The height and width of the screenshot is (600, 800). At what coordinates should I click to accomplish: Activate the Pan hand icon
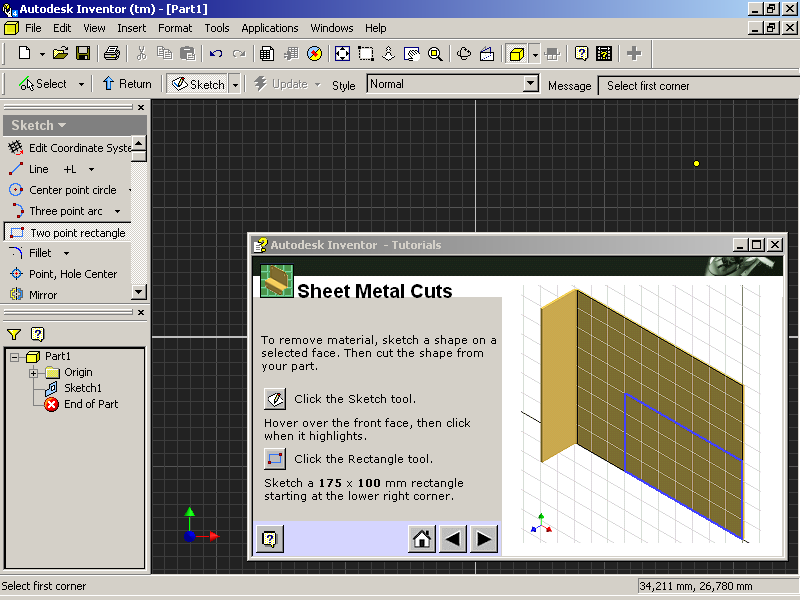point(412,54)
